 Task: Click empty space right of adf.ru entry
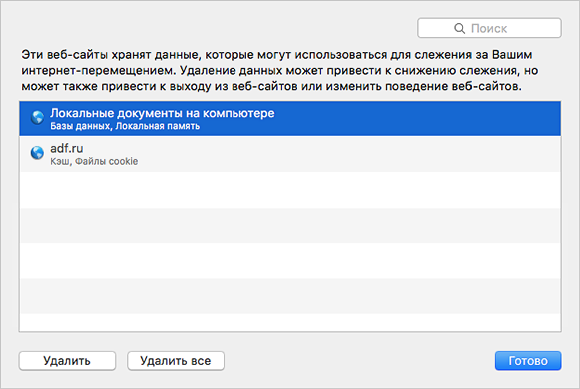(x=350, y=154)
